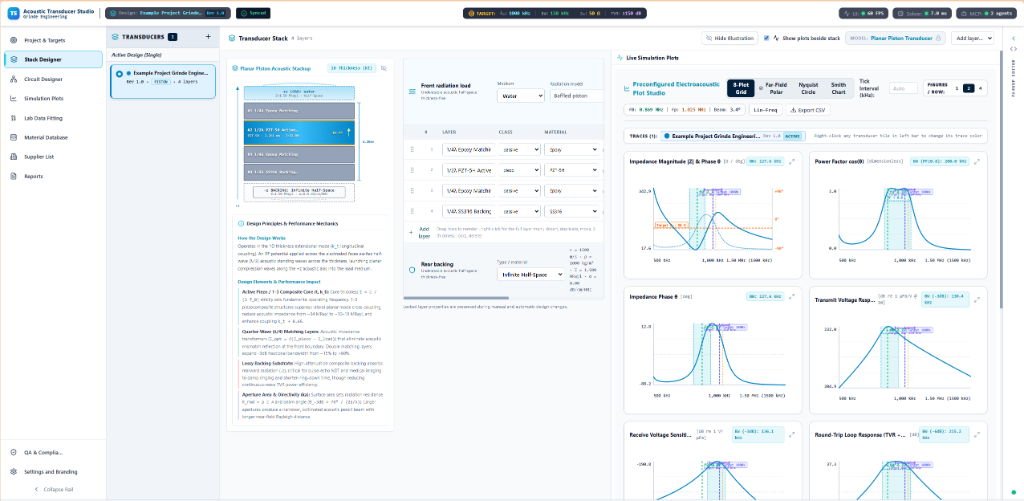The image size is (1024, 501).
Task: Expand the Power Factor plot to fullscreen
Action: pyautogui.click(x=976, y=162)
